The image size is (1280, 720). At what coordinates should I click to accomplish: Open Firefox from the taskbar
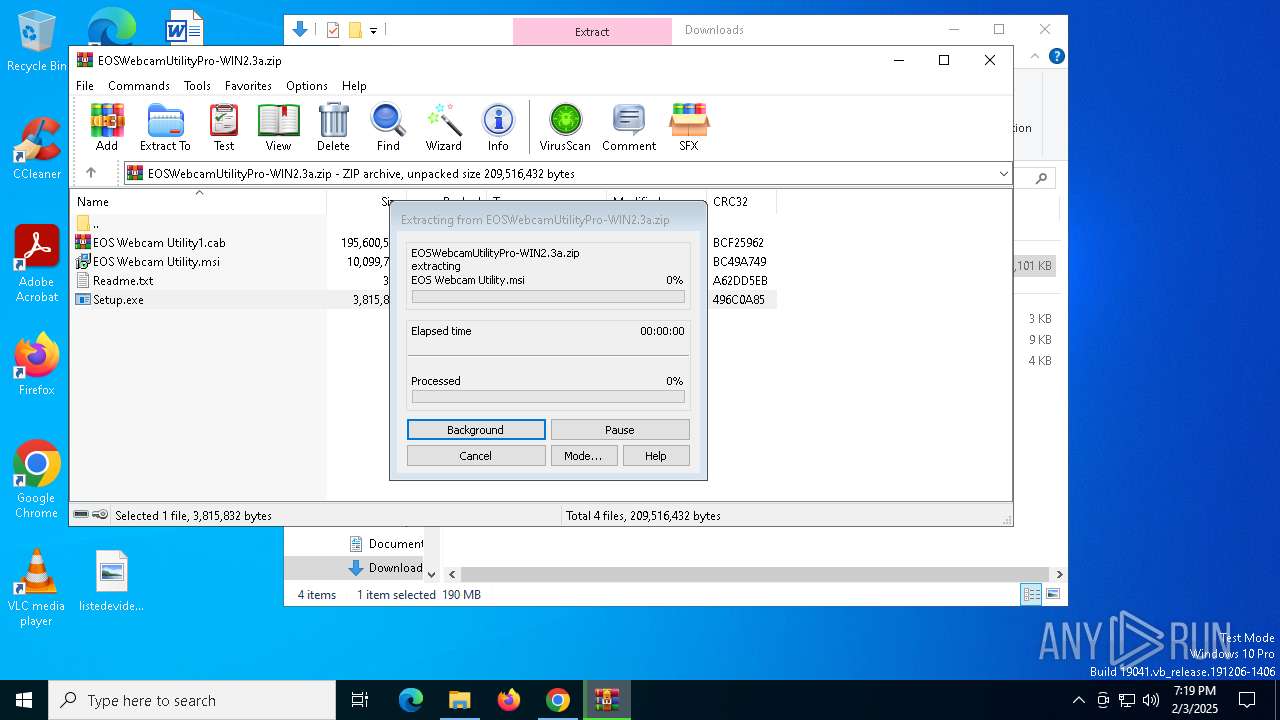coord(509,700)
